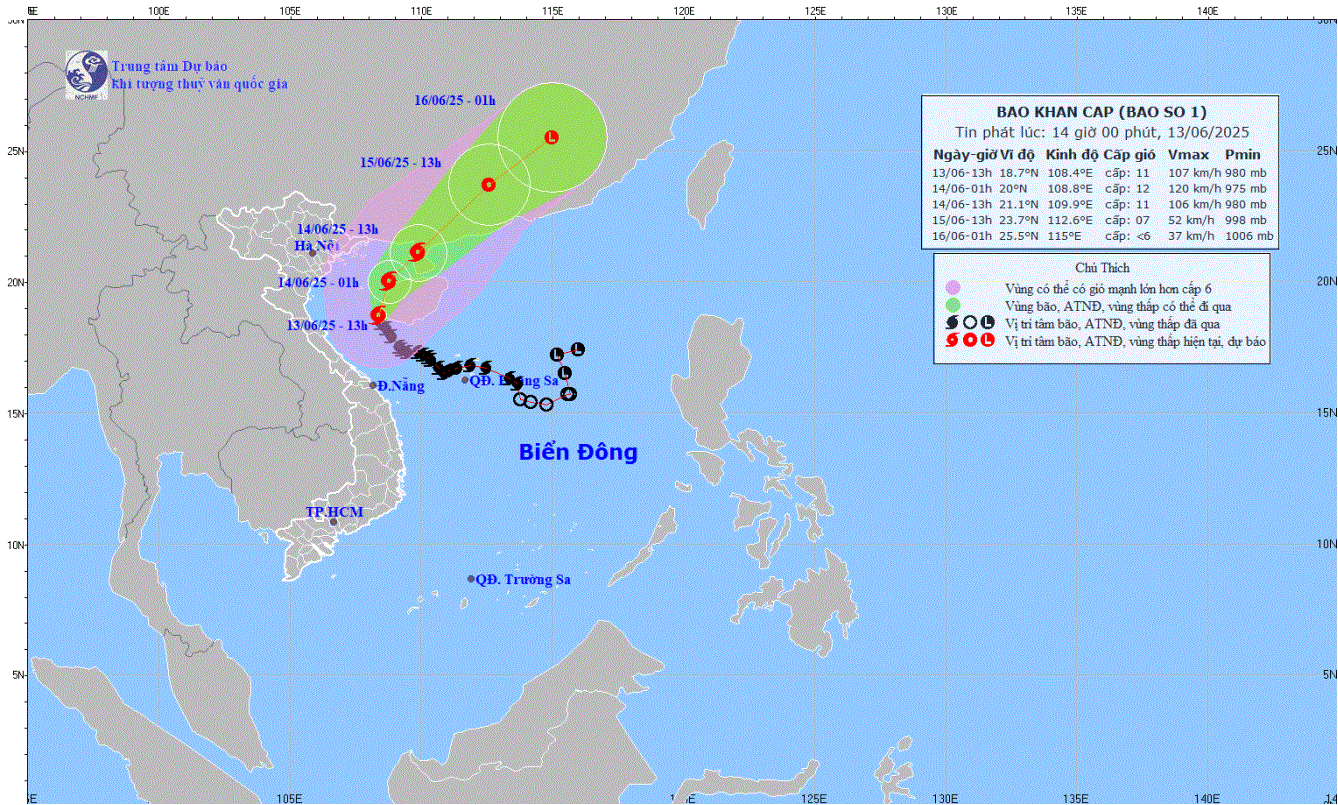Screen dimensions: 1338x805
Task: Click the 'Hà Nội' map label
Action: (317, 245)
